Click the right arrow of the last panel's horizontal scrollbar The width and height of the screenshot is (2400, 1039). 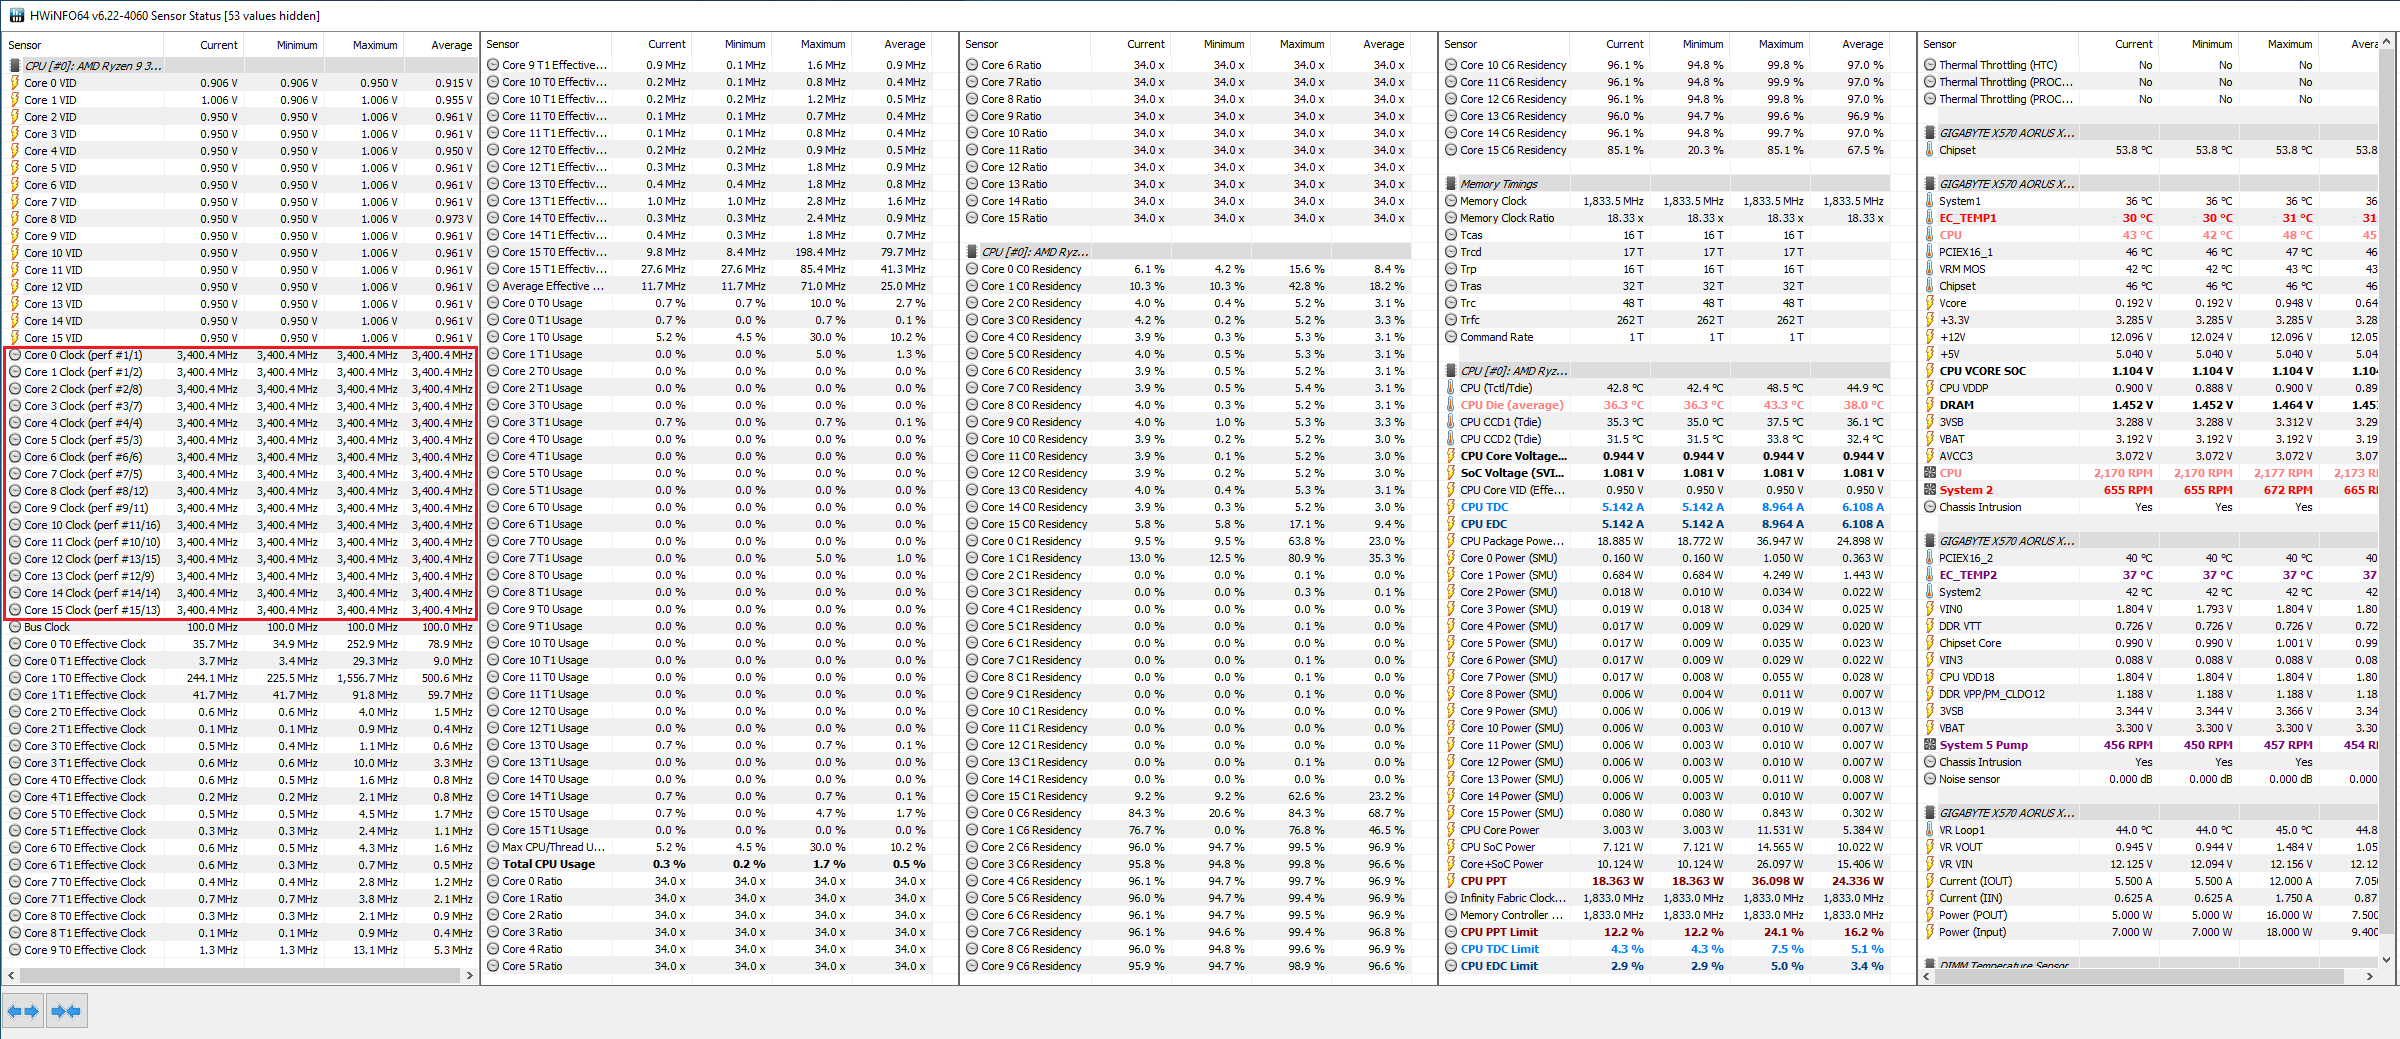coord(2370,976)
